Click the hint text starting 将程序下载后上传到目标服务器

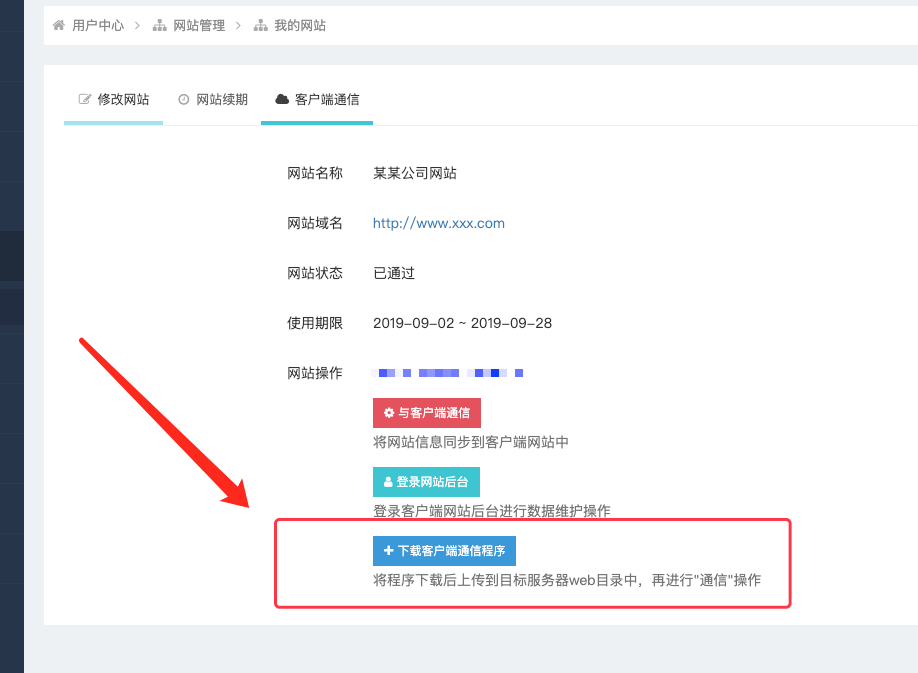point(567,580)
